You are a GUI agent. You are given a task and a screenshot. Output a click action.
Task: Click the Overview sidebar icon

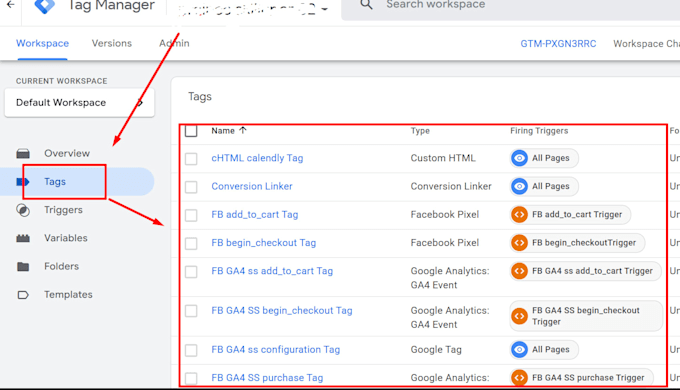[x=23, y=154]
